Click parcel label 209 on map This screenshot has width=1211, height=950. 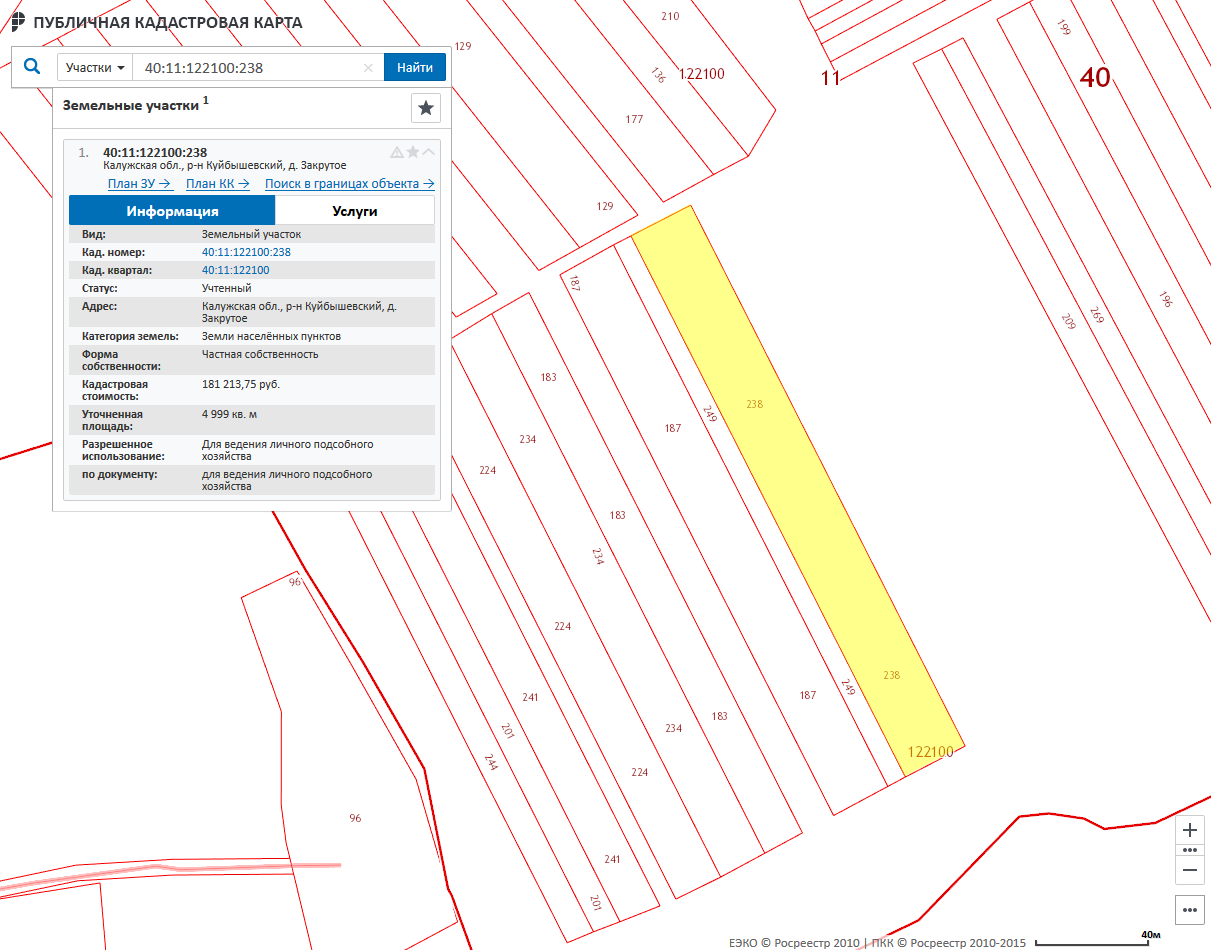tap(1068, 322)
